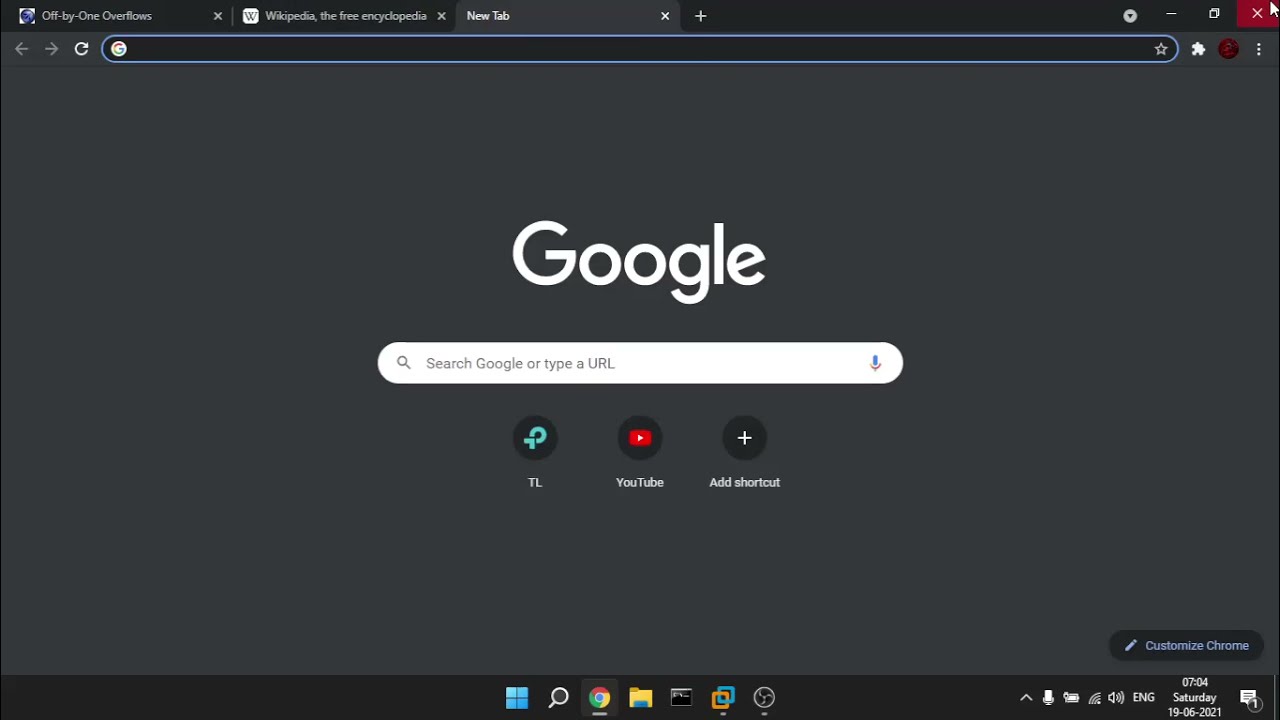This screenshot has width=1280, height=720.
Task: Open the Windows Start menu
Action: (517, 698)
